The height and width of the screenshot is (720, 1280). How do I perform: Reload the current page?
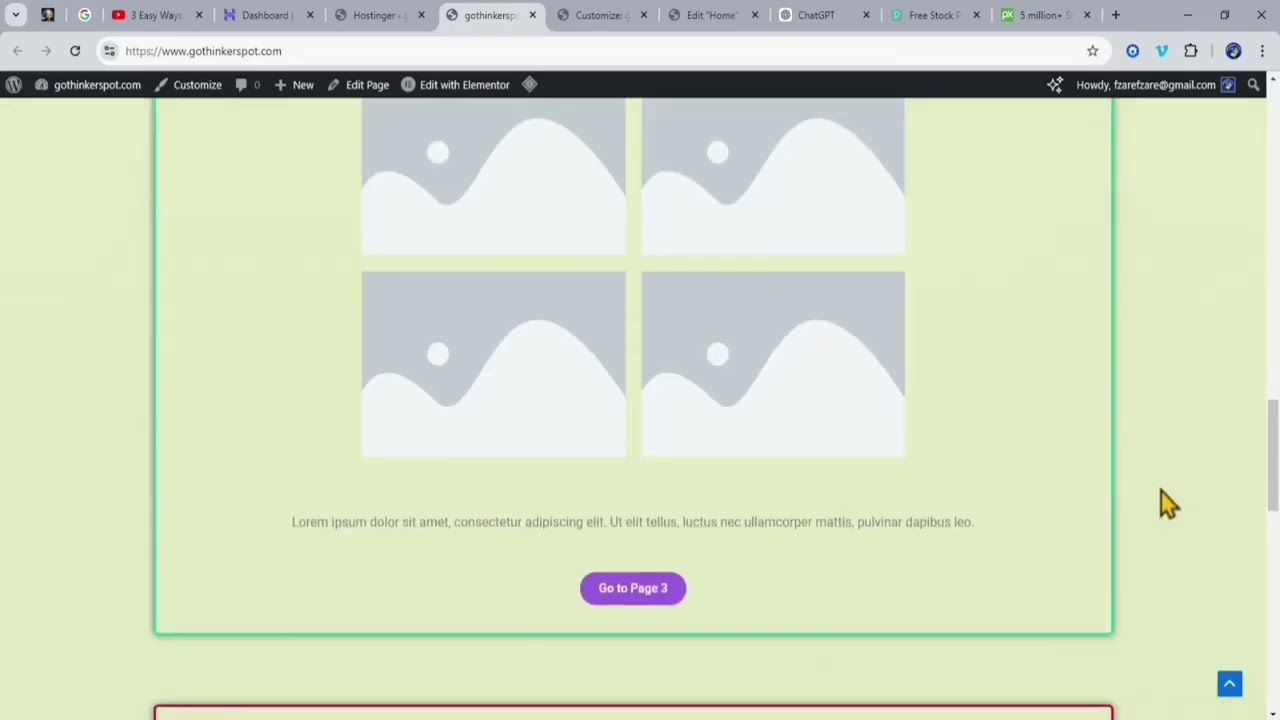(x=75, y=51)
